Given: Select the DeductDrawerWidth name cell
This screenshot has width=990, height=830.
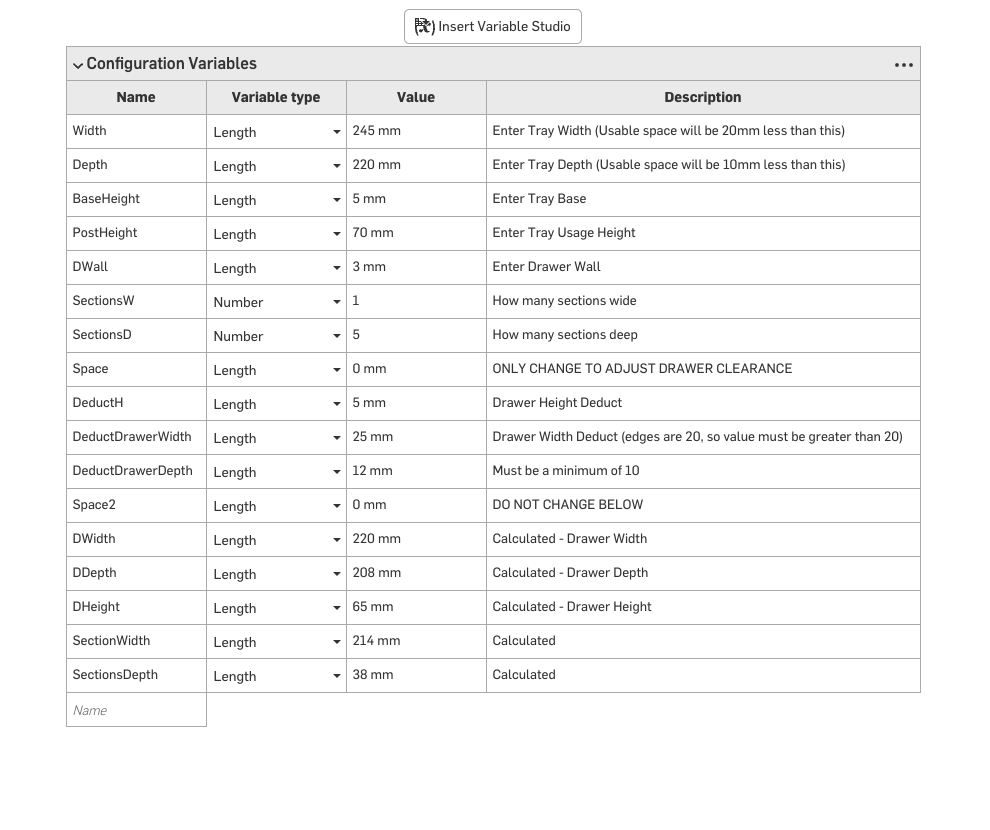Looking at the screenshot, I should coord(136,437).
